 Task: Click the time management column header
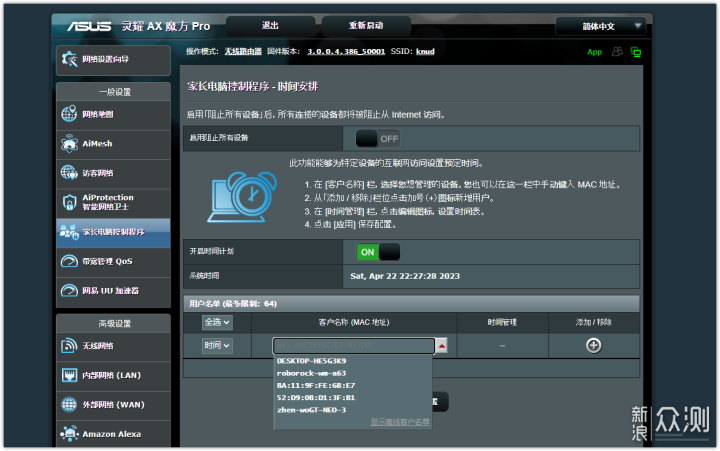[x=502, y=322]
